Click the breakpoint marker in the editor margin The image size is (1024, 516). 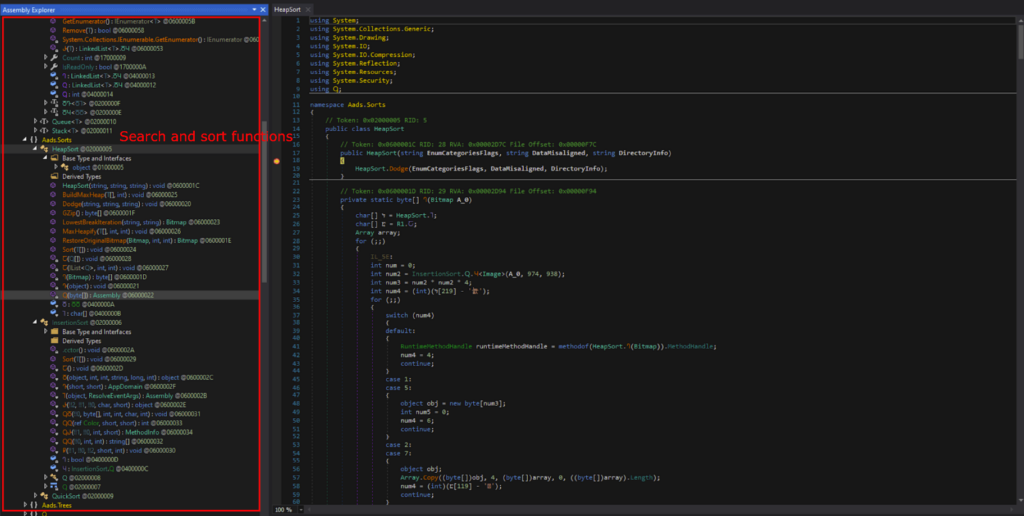(x=276, y=160)
